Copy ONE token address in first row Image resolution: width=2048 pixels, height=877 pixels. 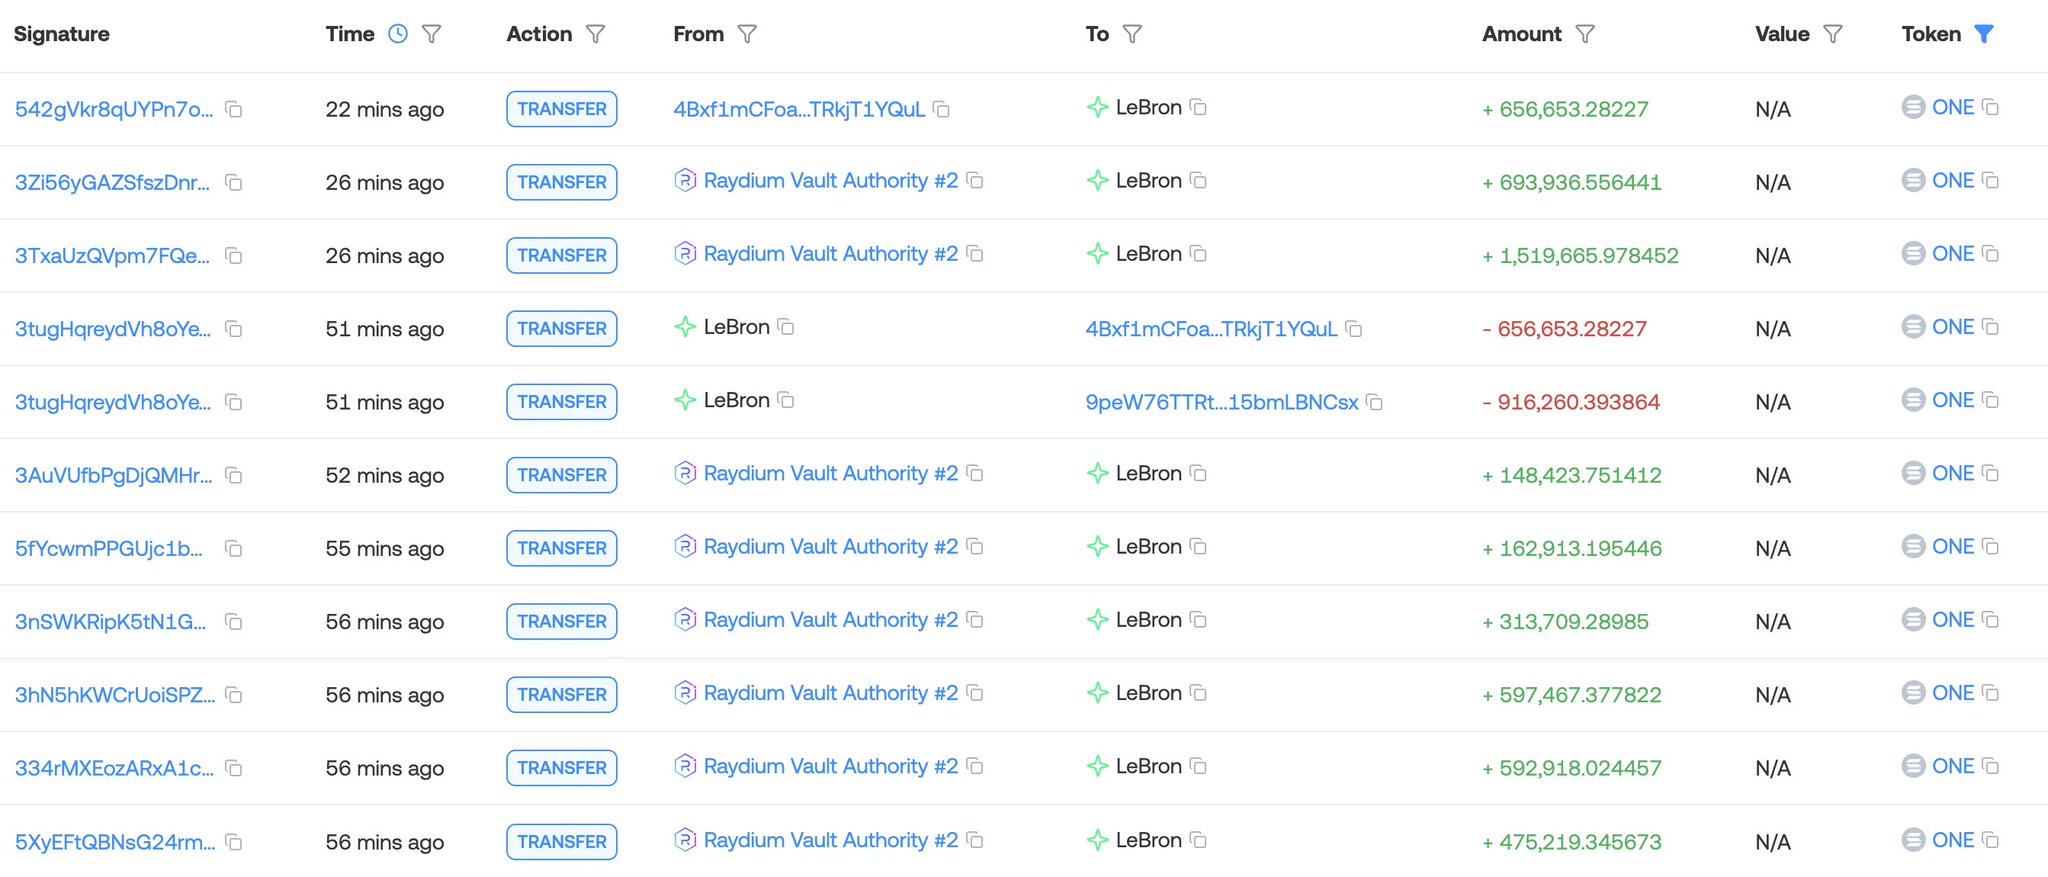pos(1991,107)
